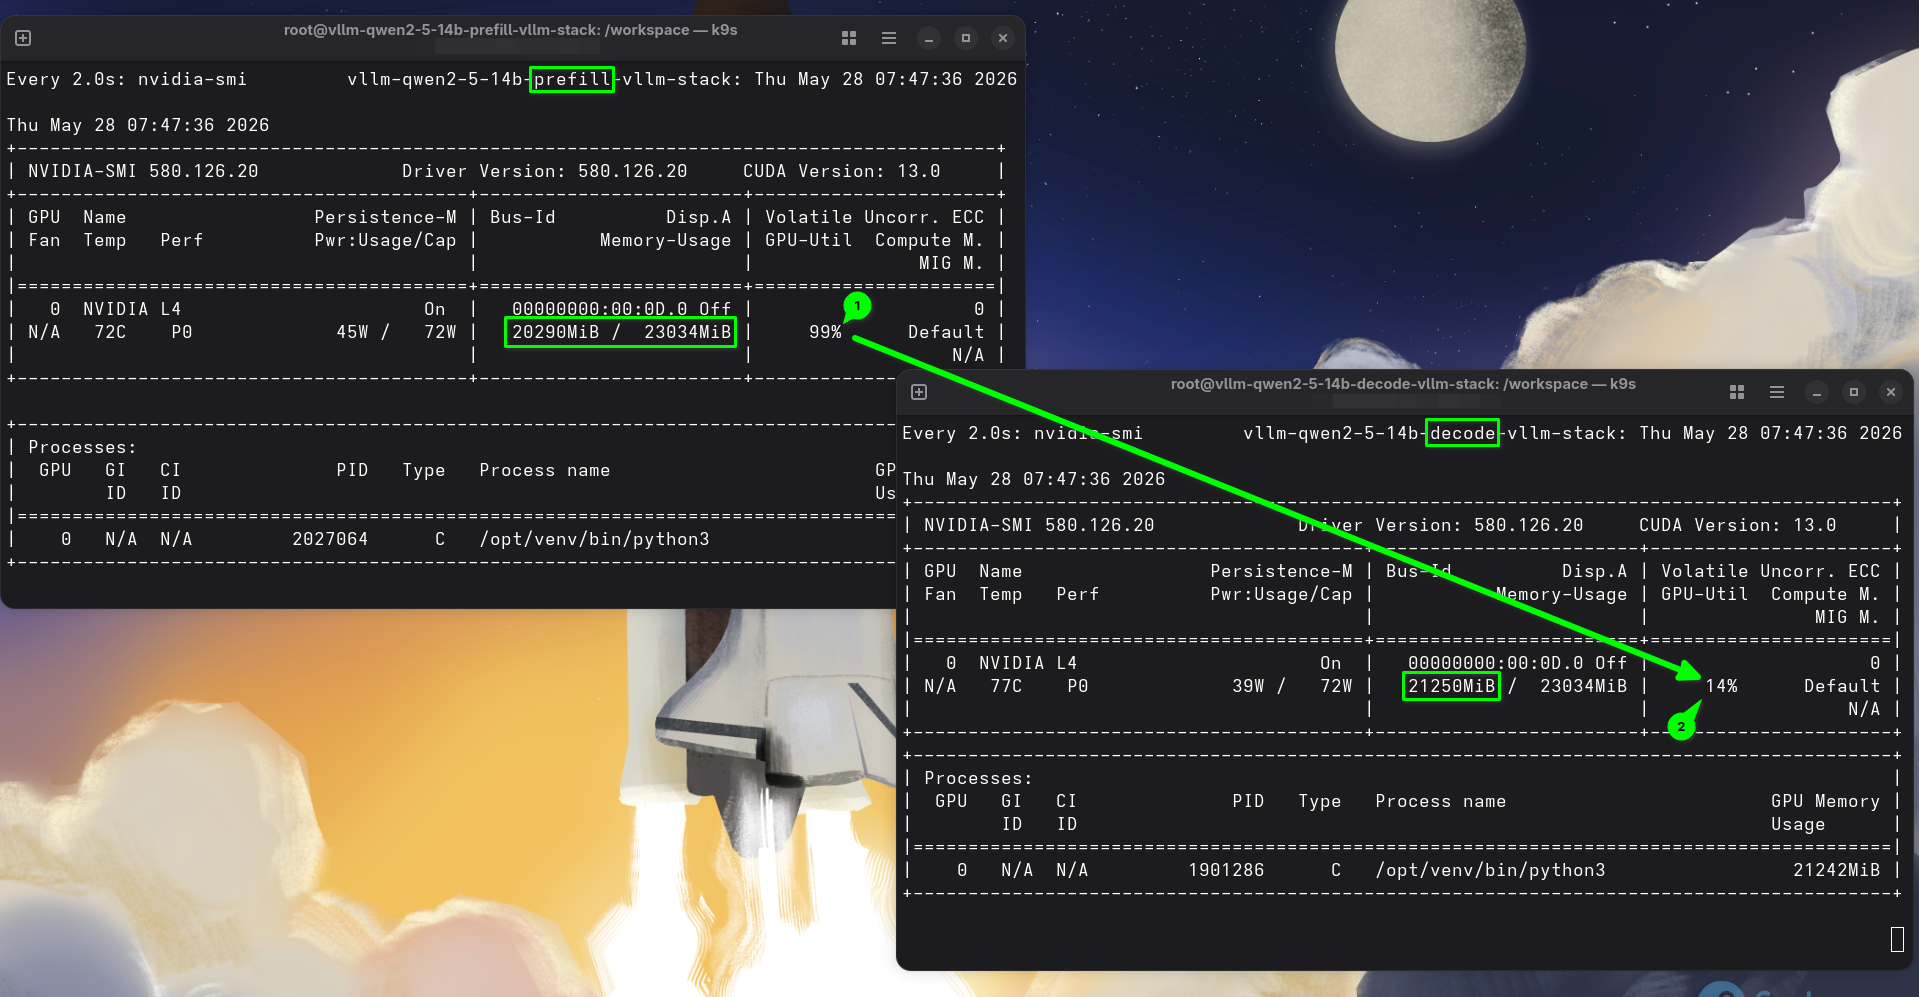Viewport: 1919px width, 997px height.
Task: Click the decode terminal title bar text
Action: point(1403,384)
